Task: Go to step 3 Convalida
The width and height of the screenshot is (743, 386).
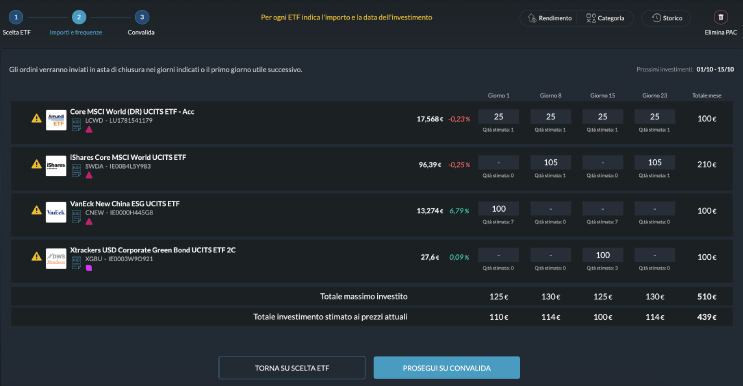Action: [142, 18]
